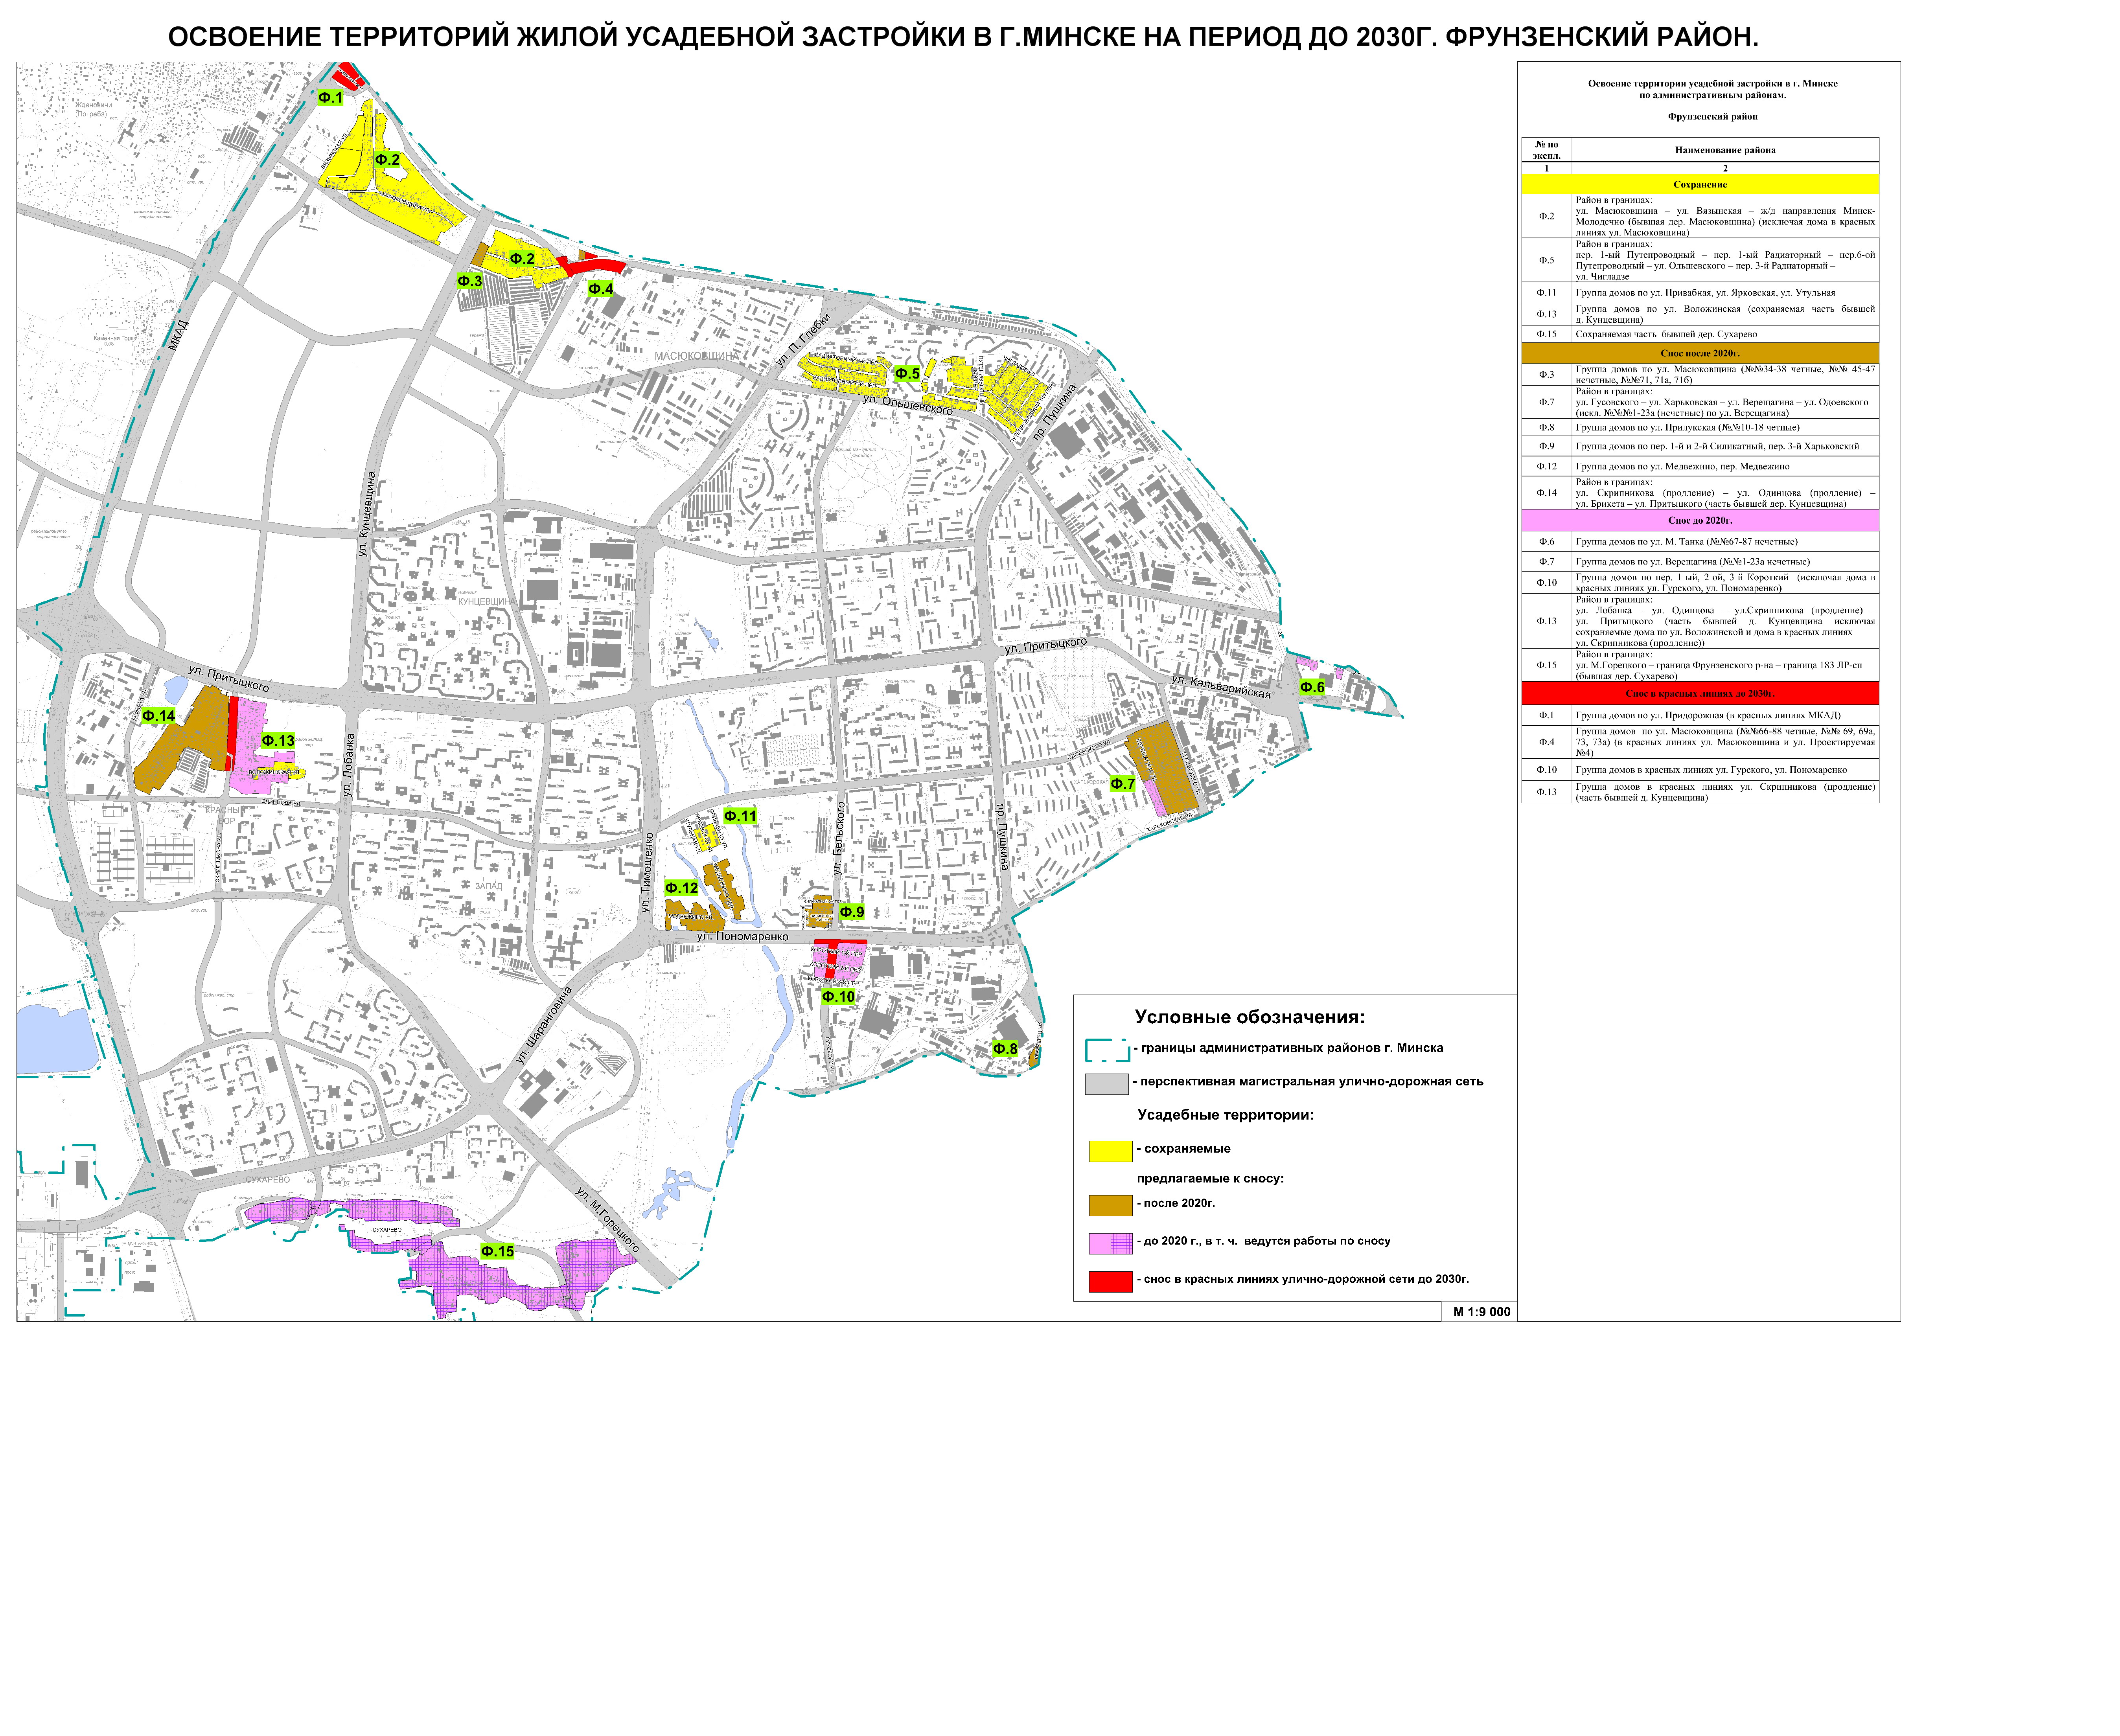The image size is (2120, 1736).
Task: Click the green Ф.6 marker on the map
Action: tap(1312, 687)
